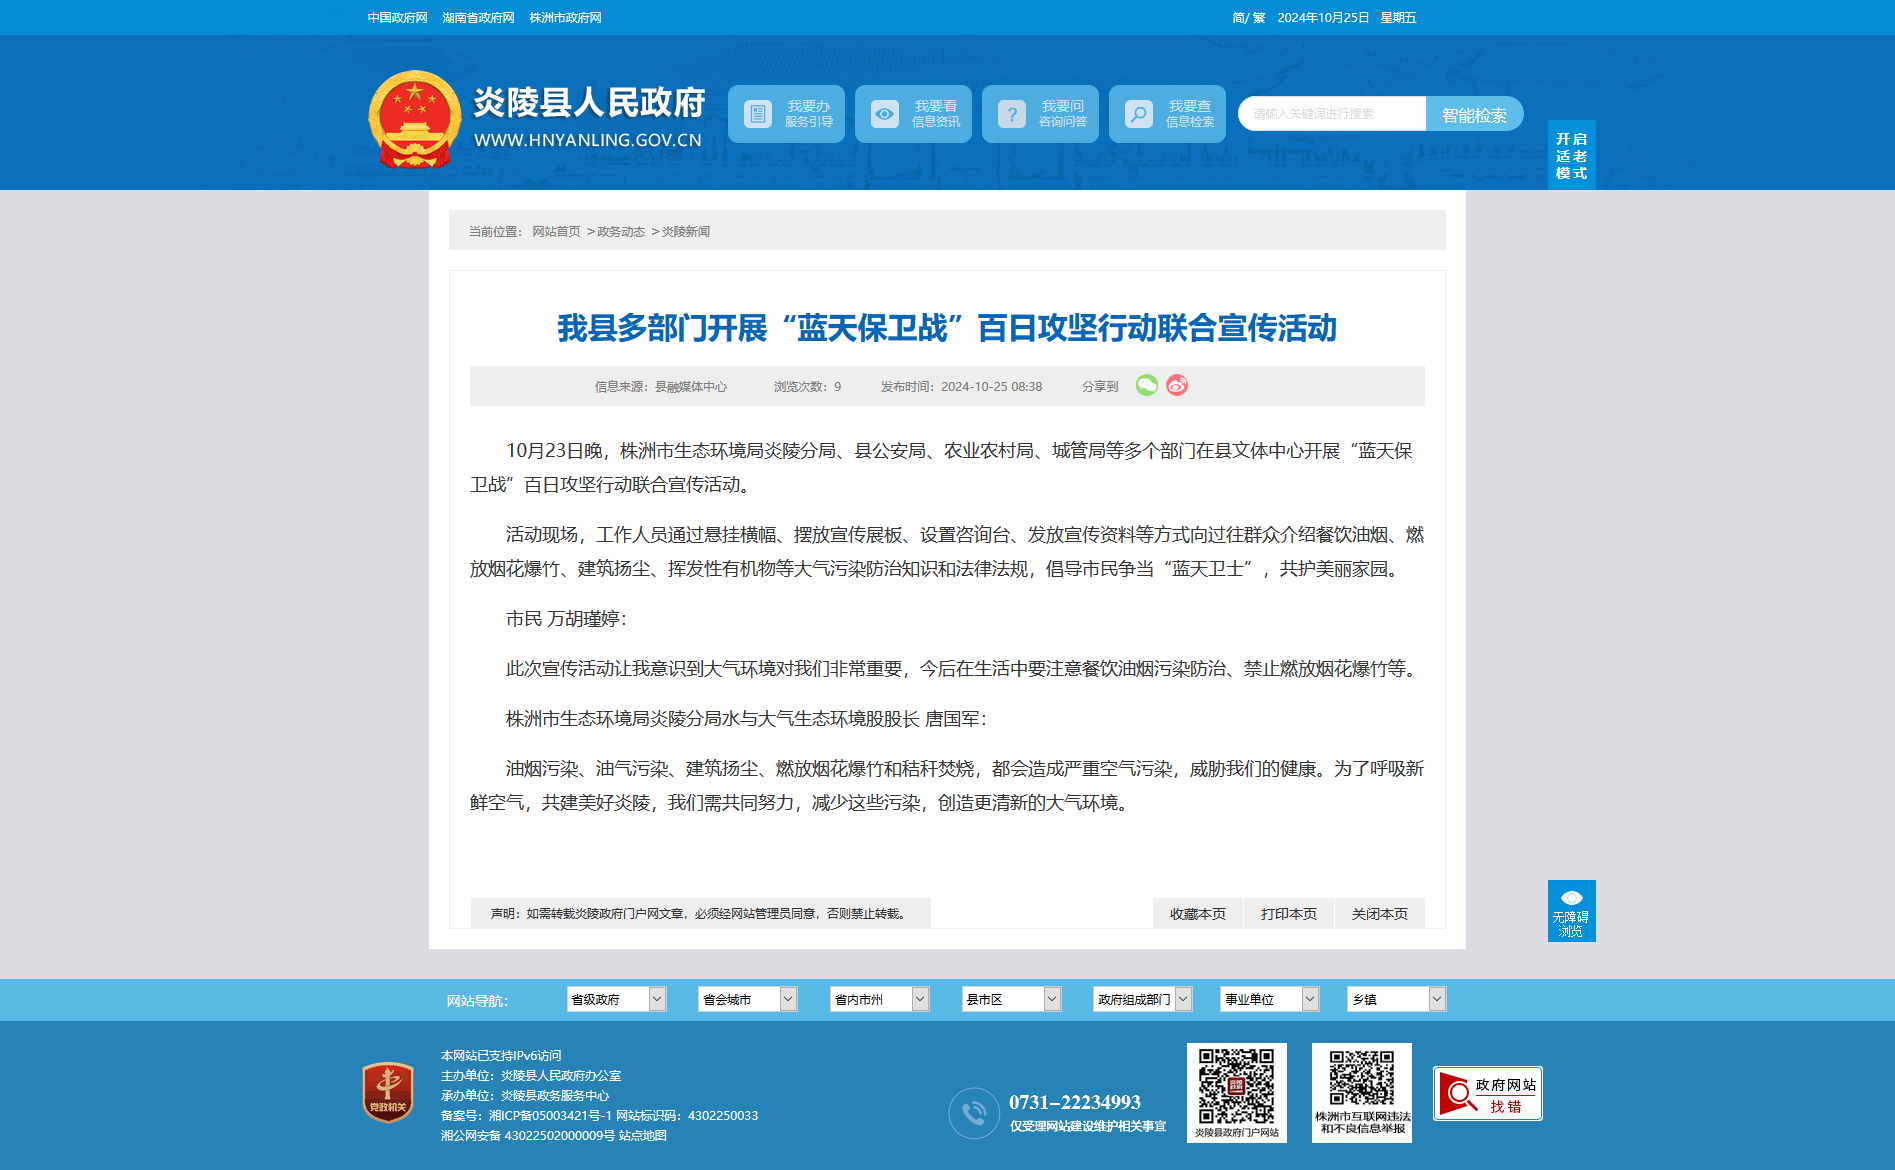Enable 无障碍浏览 accessibility mode
The image size is (1895, 1170).
pos(1571,911)
